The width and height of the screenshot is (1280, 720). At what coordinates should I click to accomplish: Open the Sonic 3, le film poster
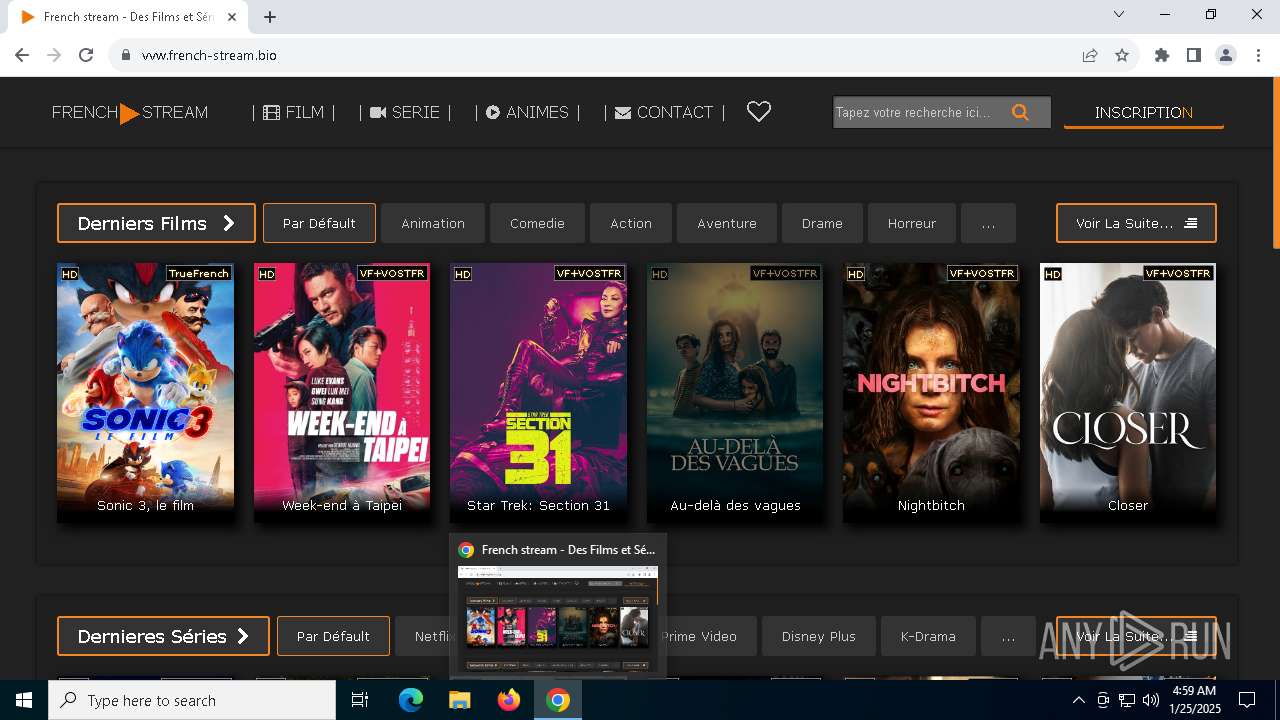click(x=145, y=392)
